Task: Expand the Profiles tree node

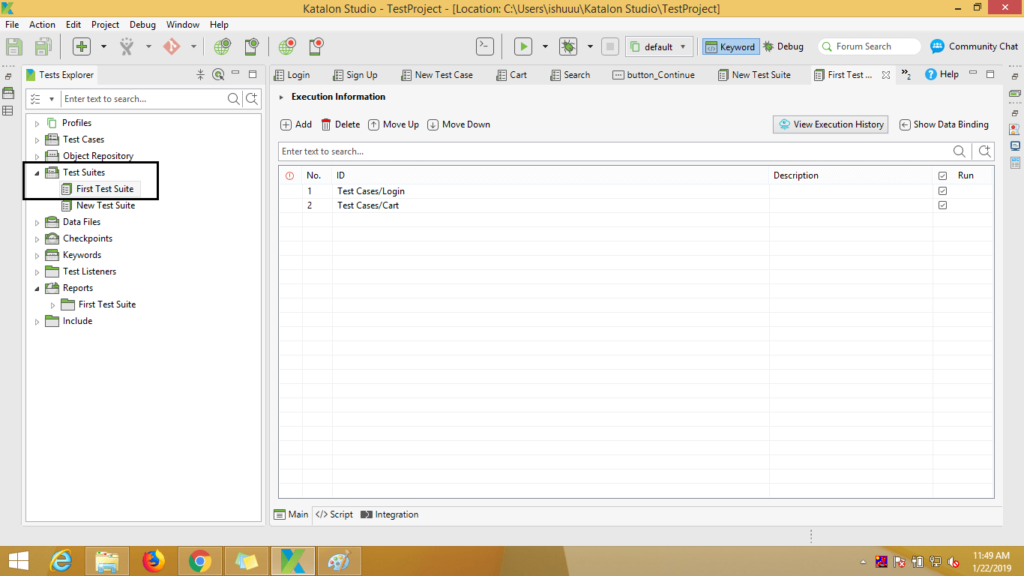Action: (x=37, y=123)
